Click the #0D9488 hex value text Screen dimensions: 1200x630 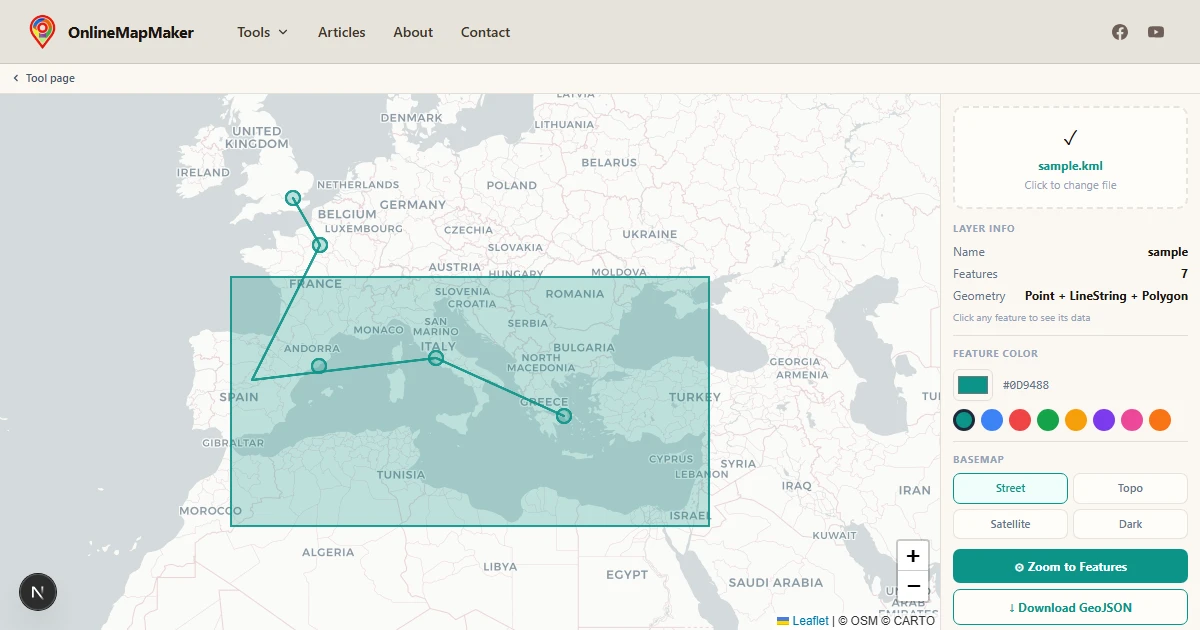point(1026,385)
